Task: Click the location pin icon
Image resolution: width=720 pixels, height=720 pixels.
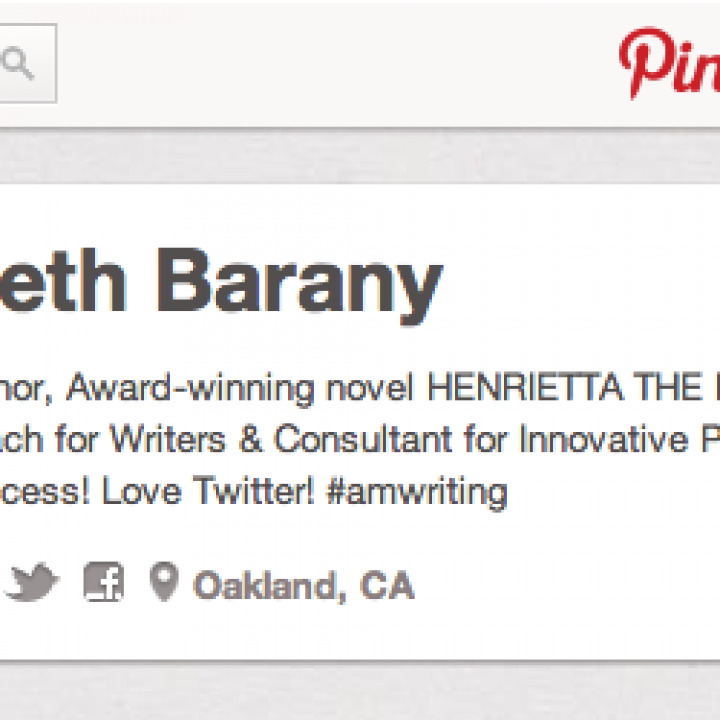Action: tap(163, 582)
